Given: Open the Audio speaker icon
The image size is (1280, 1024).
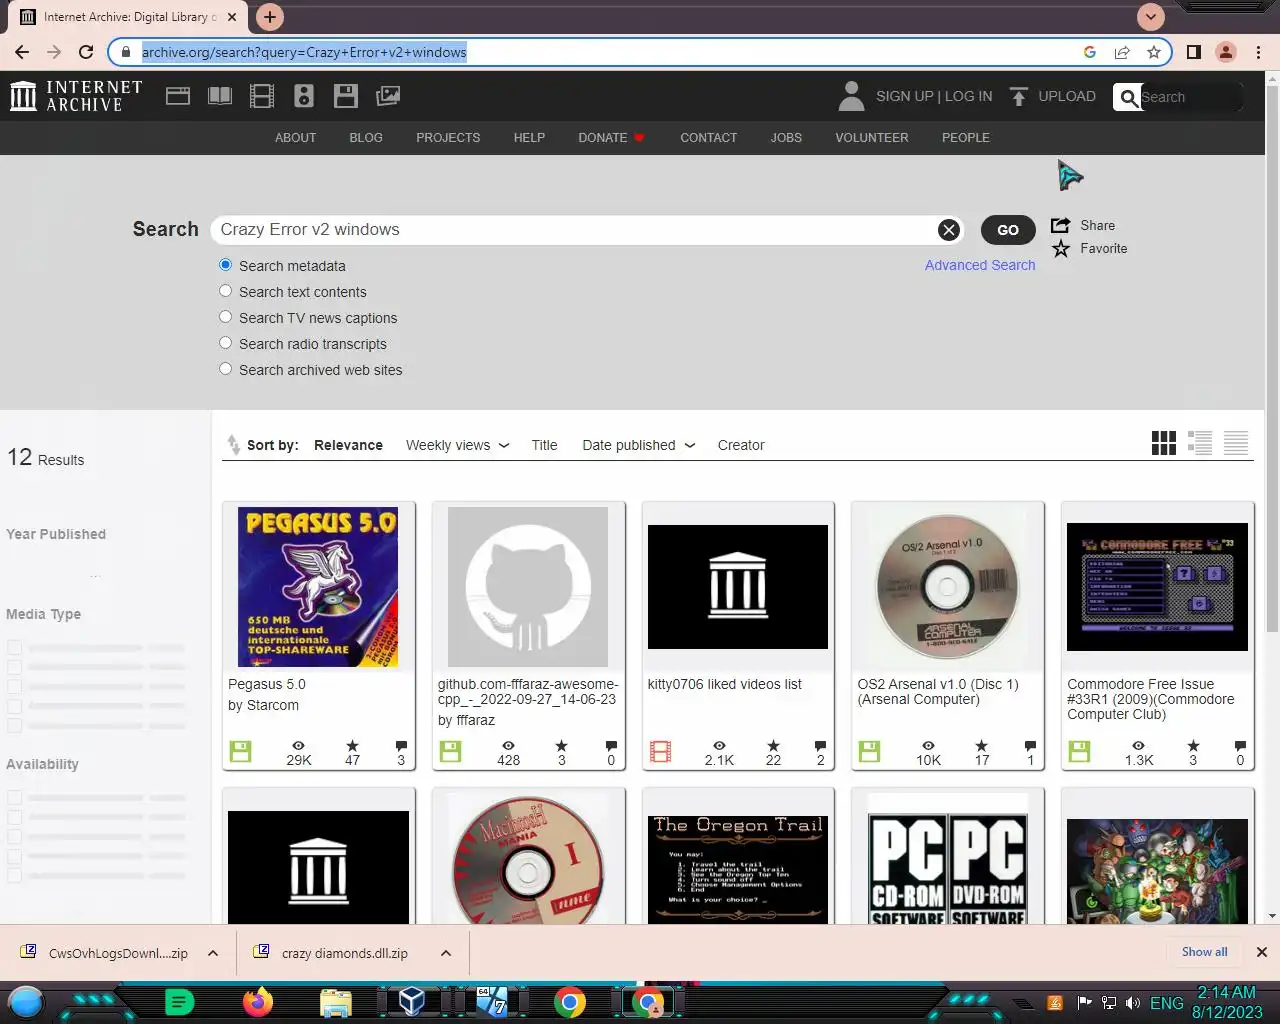Looking at the screenshot, I should tap(304, 96).
